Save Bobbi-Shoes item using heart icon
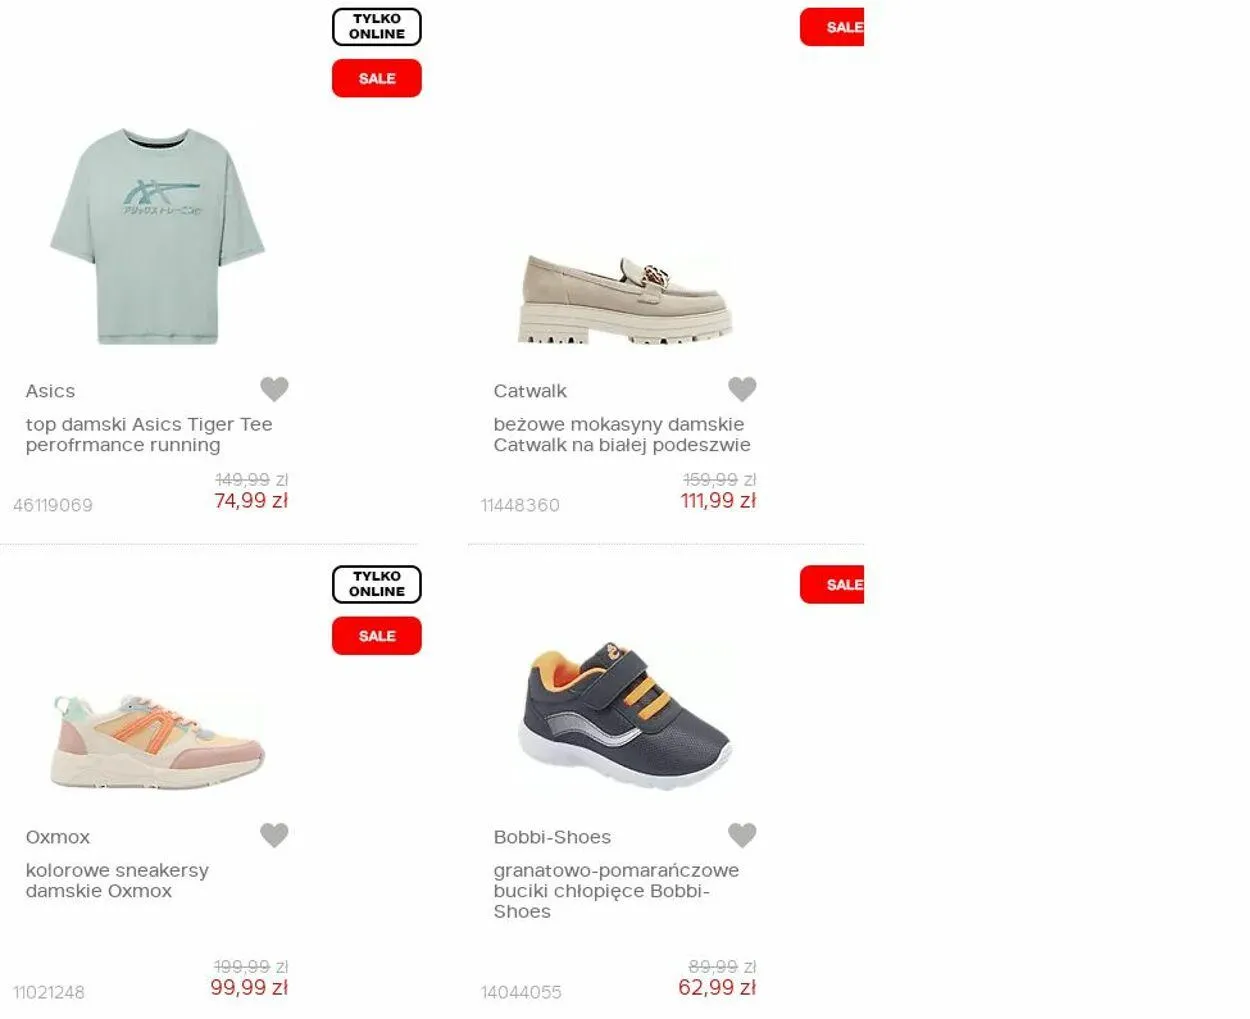 pyautogui.click(x=742, y=835)
